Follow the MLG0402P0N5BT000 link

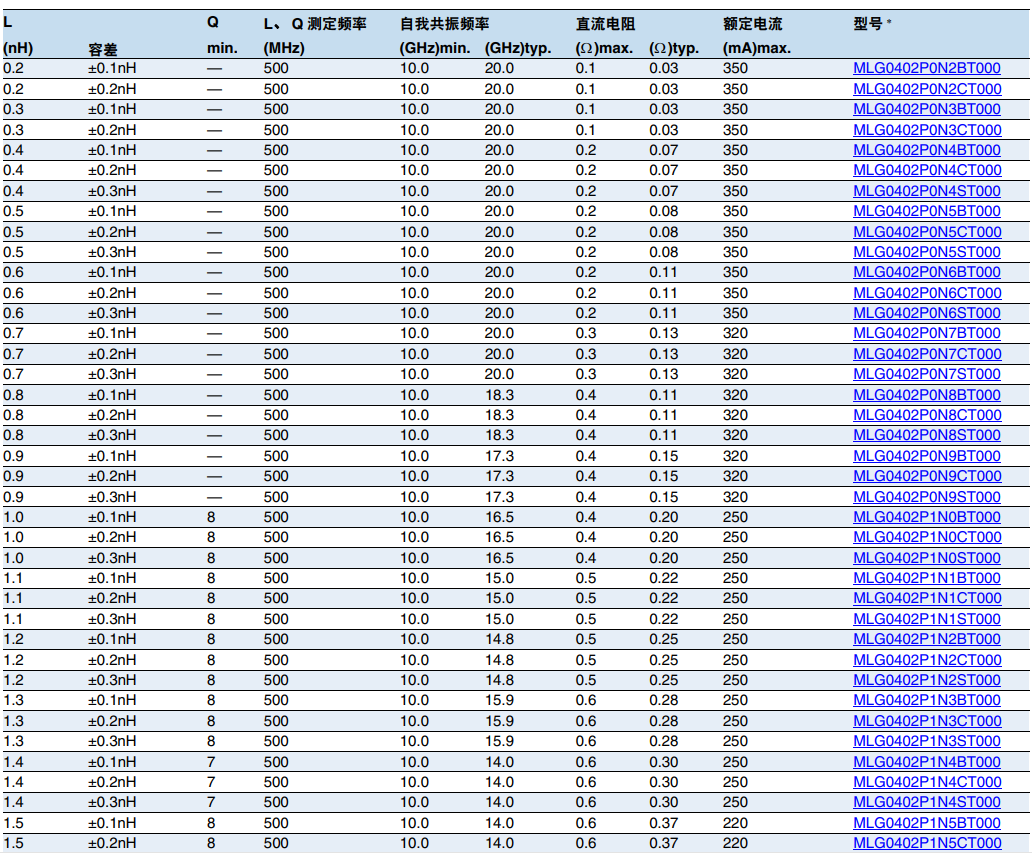(926, 211)
